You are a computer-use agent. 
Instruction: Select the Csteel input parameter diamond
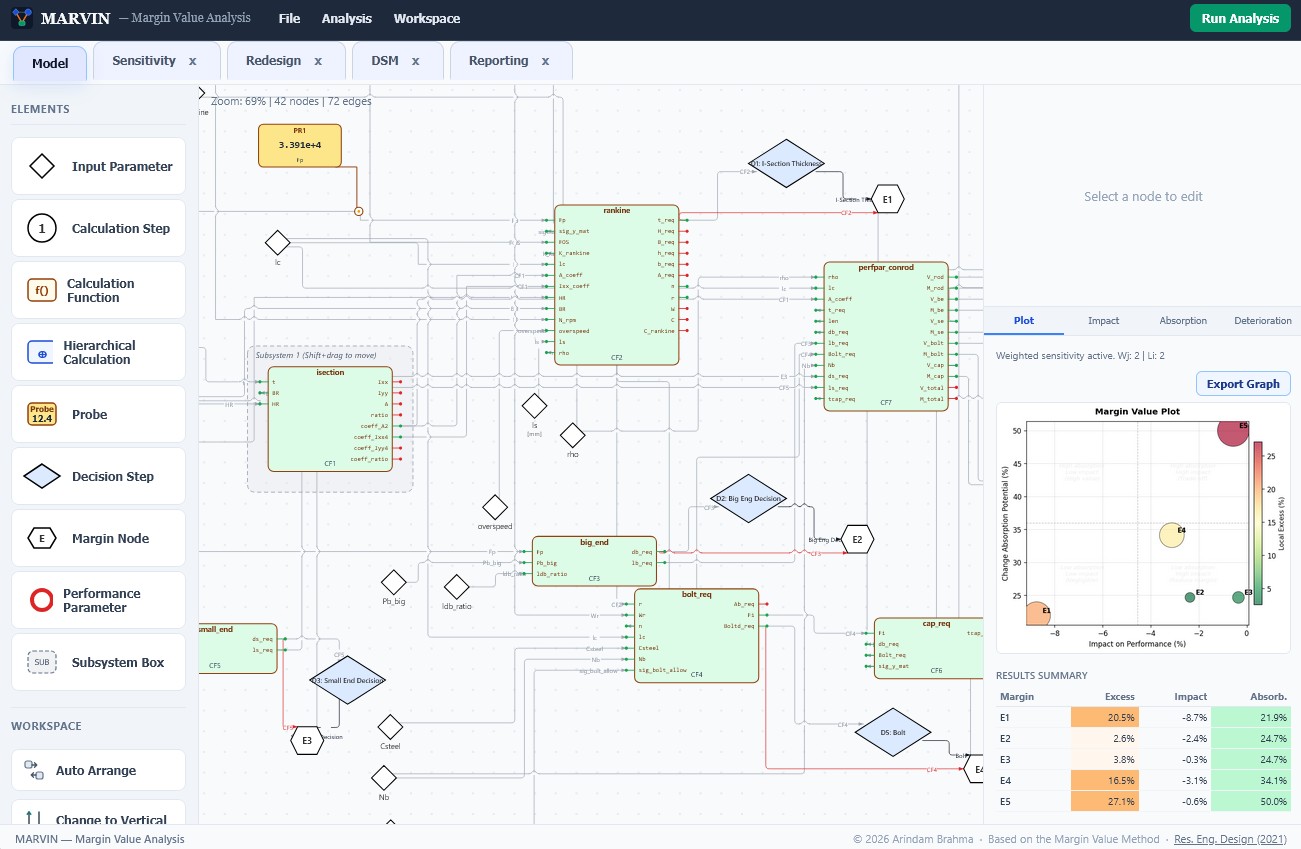[390, 727]
